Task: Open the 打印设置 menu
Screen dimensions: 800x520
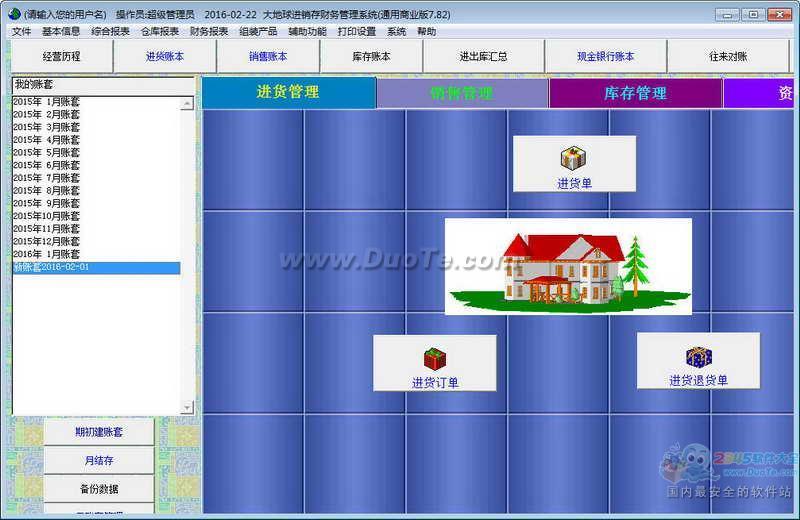Action: pyautogui.click(x=357, y=31)
